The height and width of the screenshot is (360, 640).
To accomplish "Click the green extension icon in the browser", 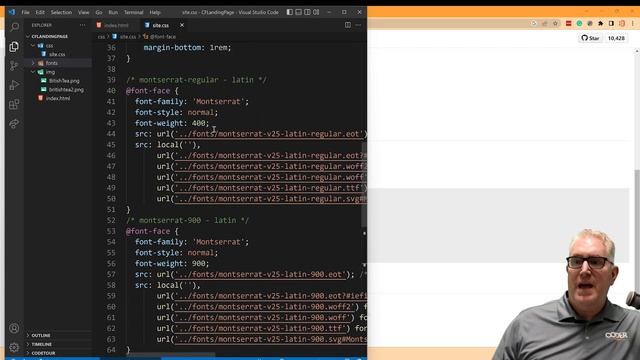I will click(x=579, y=24).
